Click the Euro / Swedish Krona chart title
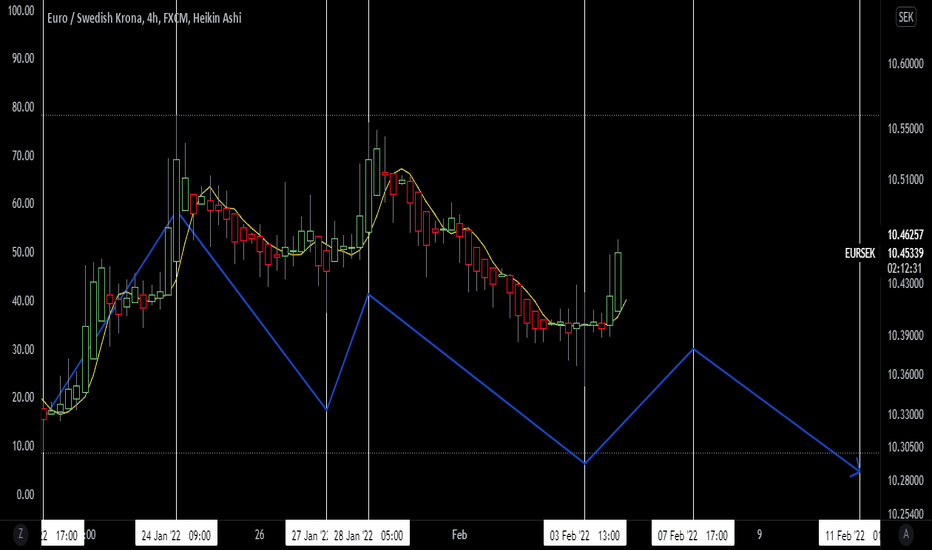 click(144, 18)
